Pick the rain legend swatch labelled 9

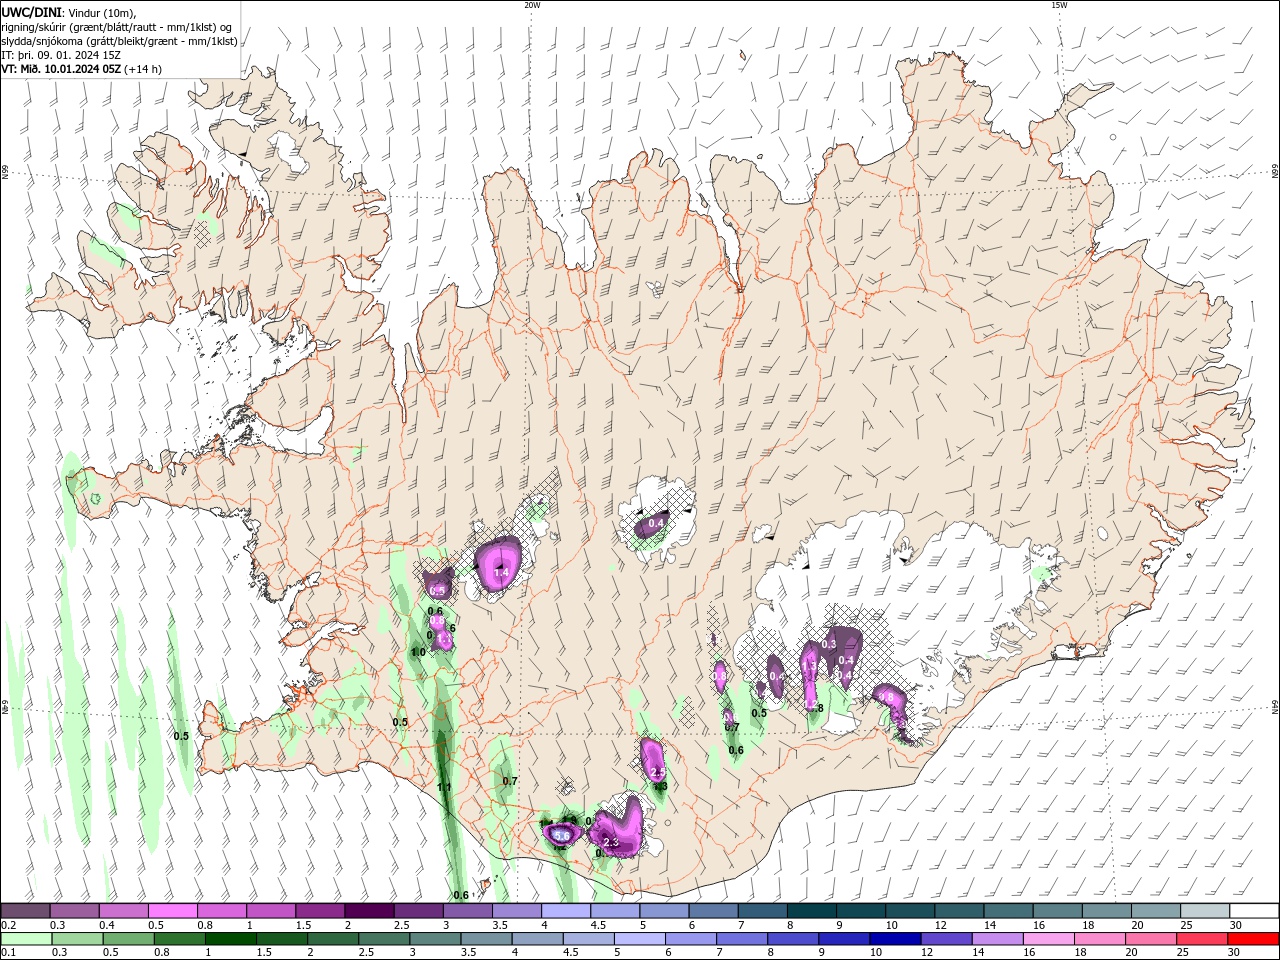pyautogui.click(x=844, y=939)
